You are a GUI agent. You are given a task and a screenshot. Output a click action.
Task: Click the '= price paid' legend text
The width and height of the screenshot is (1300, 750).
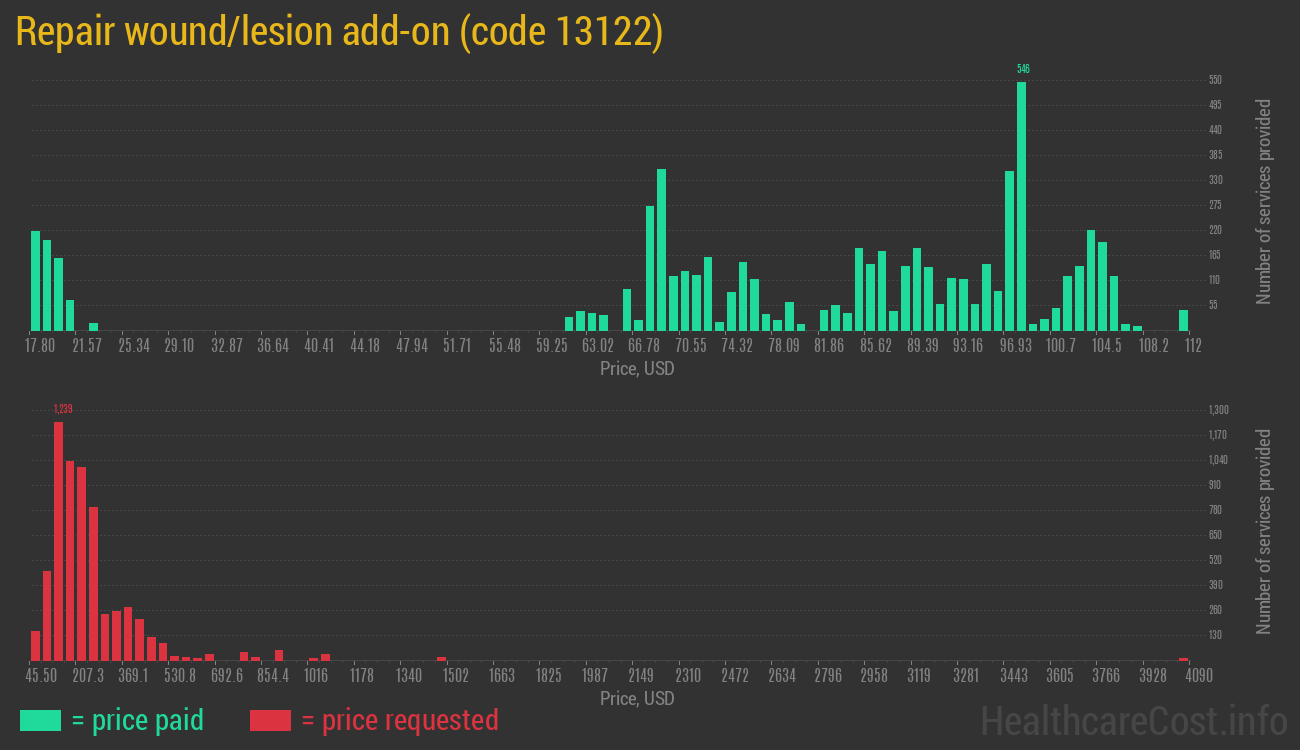click(x=137, y=720)
